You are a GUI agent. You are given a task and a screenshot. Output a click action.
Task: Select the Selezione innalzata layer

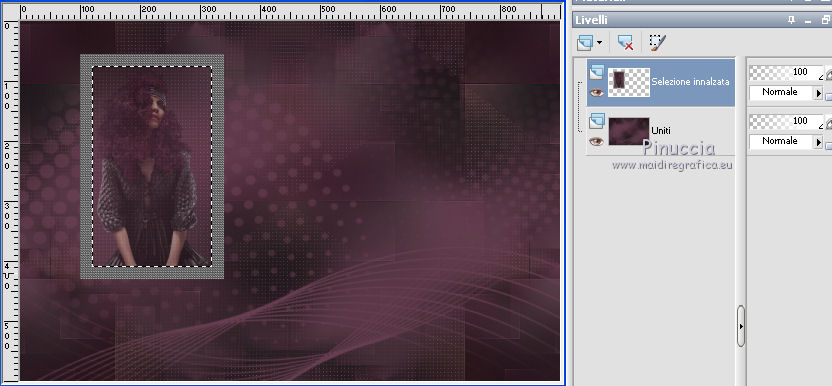[x=660, y=82]
